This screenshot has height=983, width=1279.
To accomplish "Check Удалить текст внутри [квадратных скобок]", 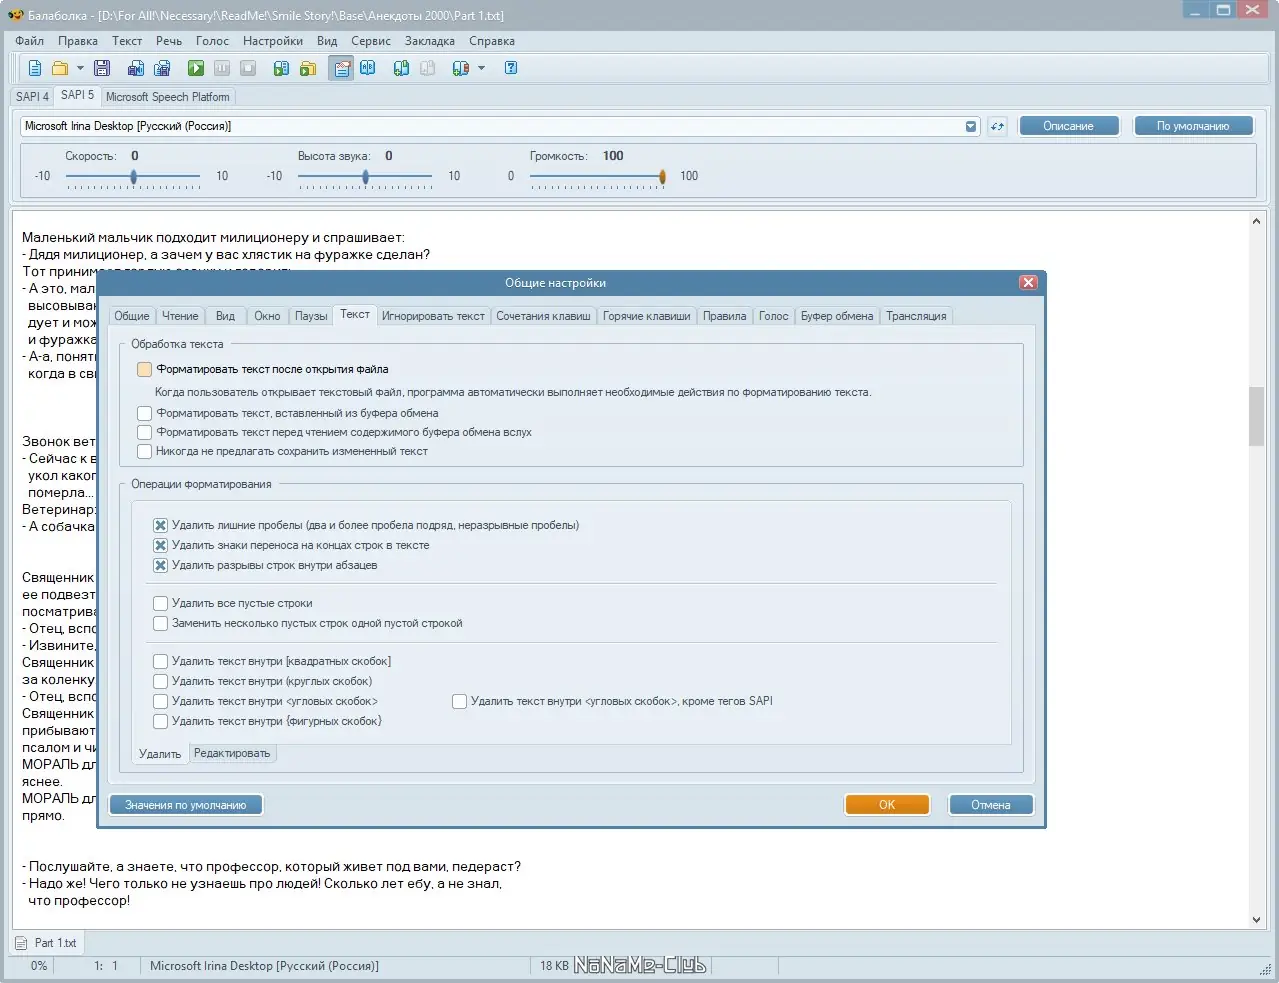I will (160, 661).
